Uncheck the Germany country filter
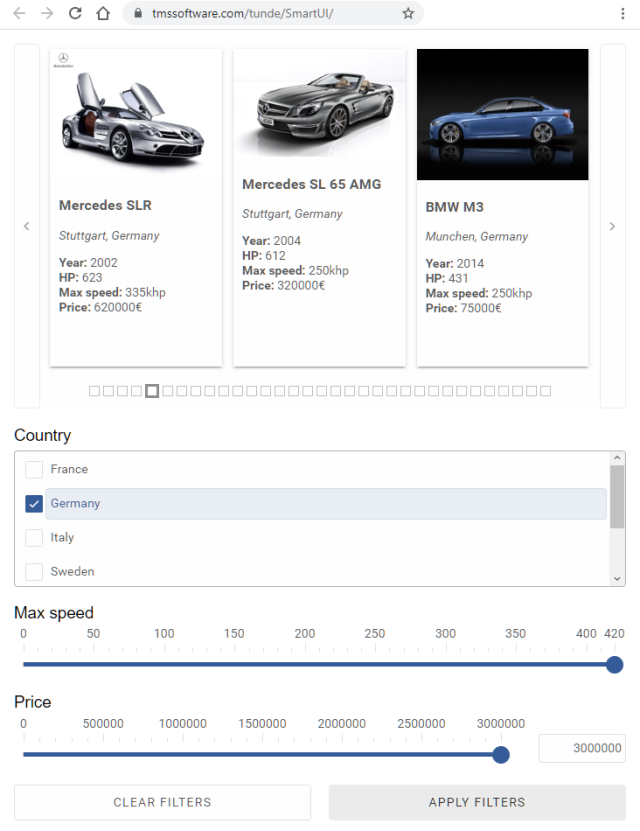Image resolution: width=640 pixels, height=831 pixels. click(33, 503)
